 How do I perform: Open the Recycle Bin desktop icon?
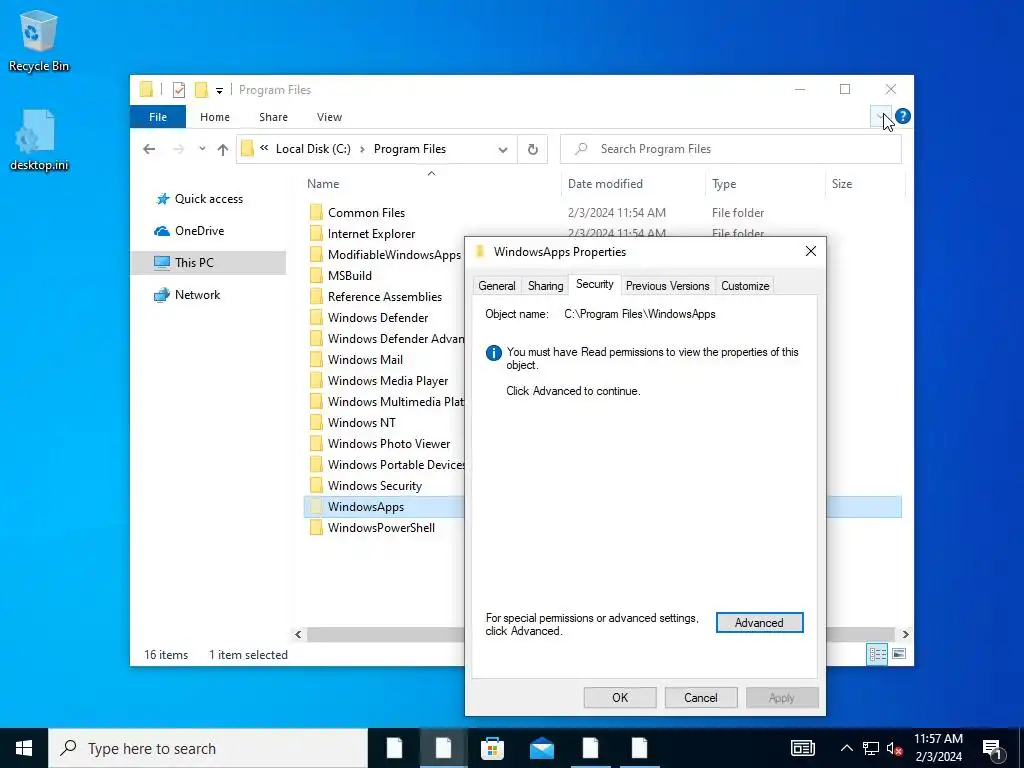(39, 40)
